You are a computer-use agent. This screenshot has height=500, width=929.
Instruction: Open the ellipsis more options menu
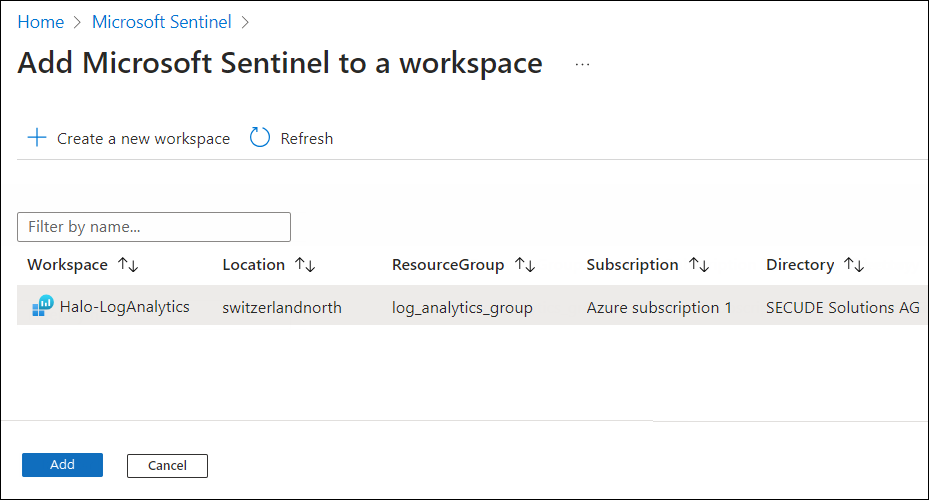582,64
